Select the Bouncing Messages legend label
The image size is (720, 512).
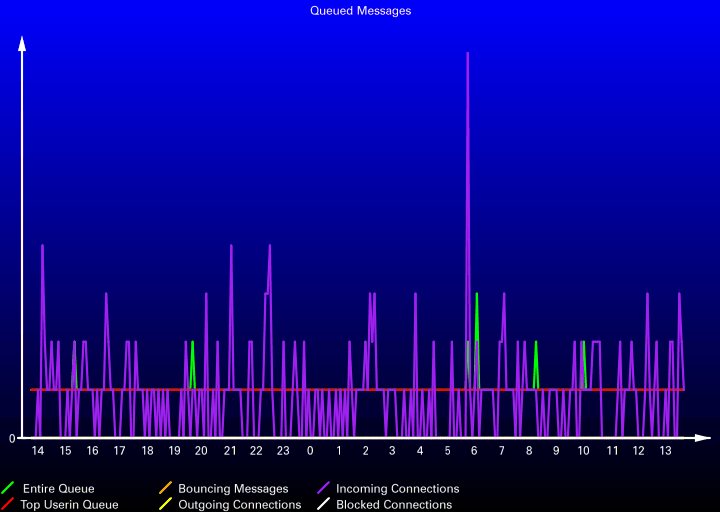(x=233, y=489)
